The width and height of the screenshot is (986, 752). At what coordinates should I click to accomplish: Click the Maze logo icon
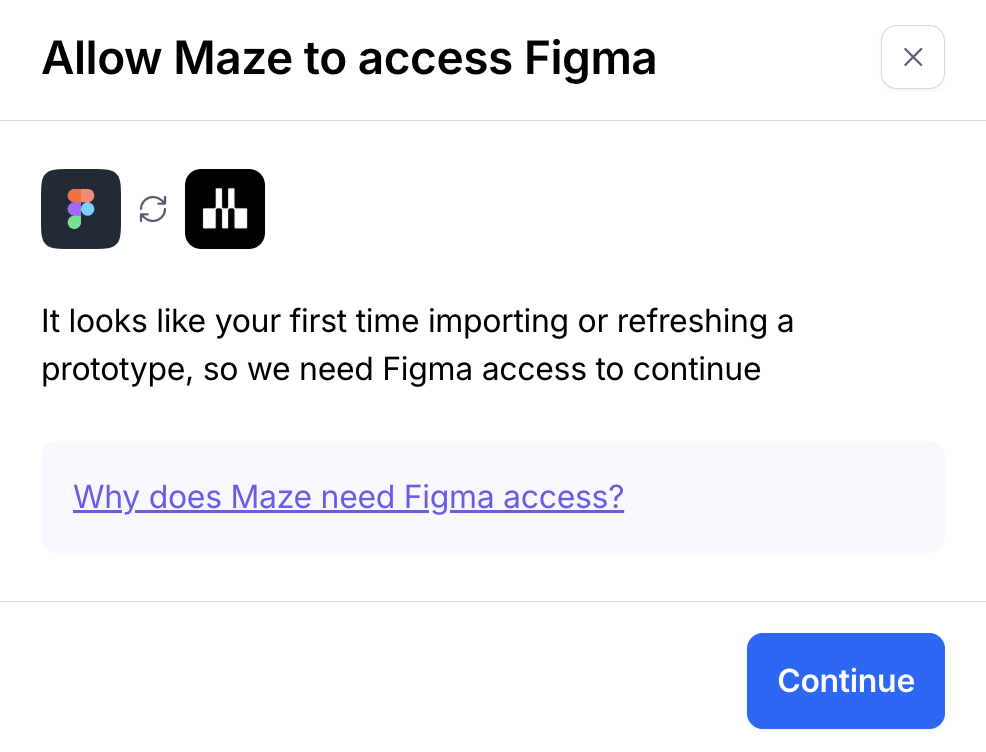point(225,209)
